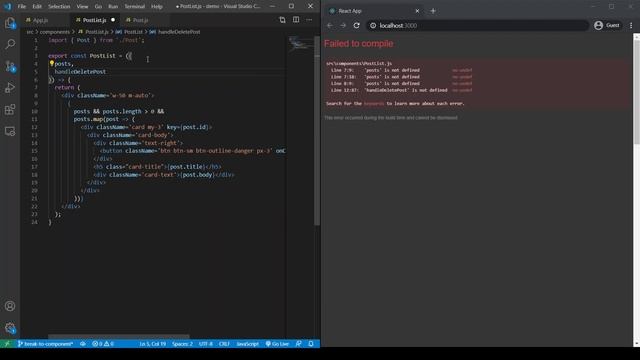Split the editor to the right
The height and width of the screenshot is (360, 640).
296,20
